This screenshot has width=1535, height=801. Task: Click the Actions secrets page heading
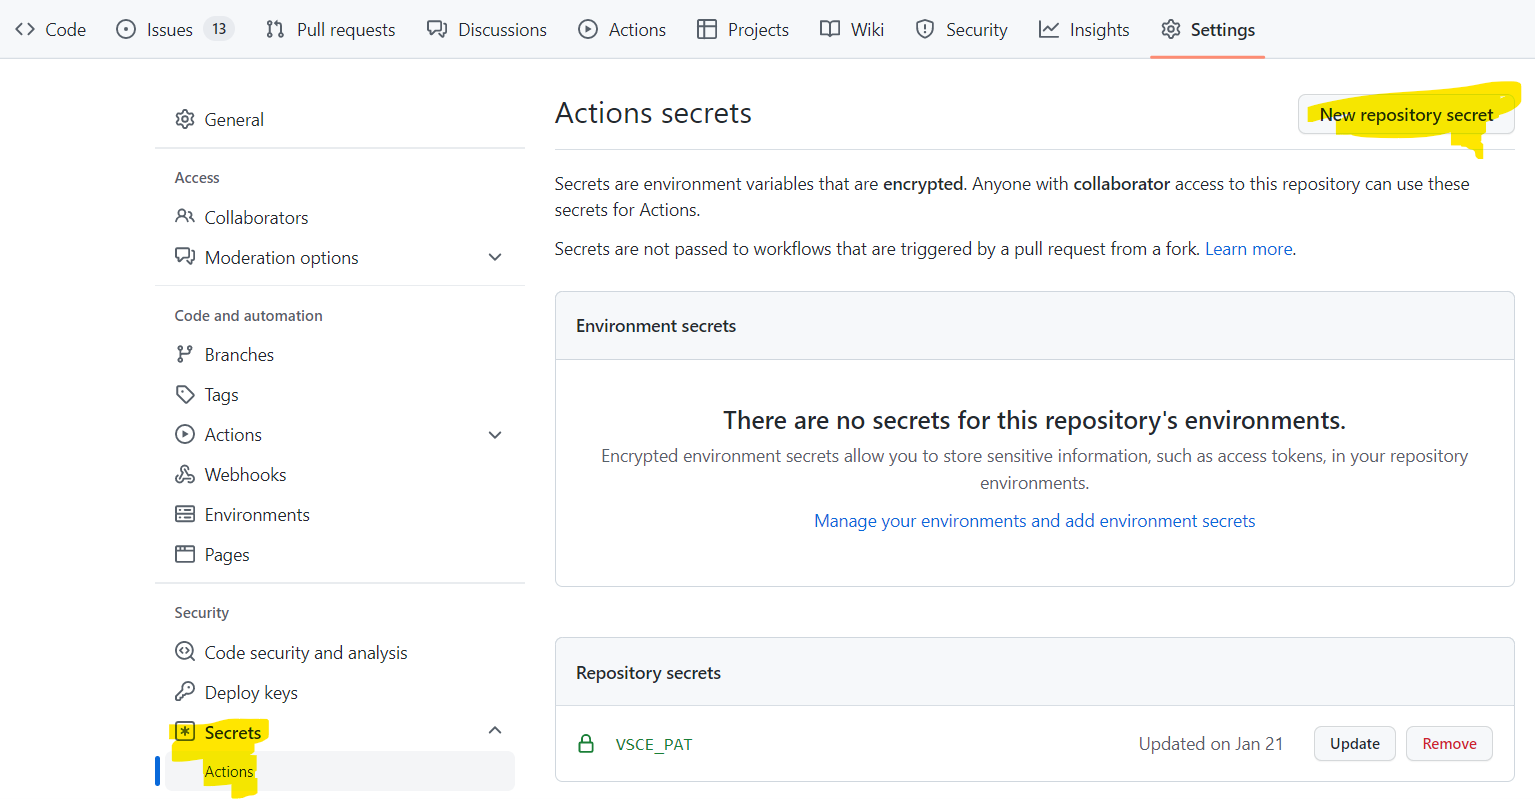[653, 113]
